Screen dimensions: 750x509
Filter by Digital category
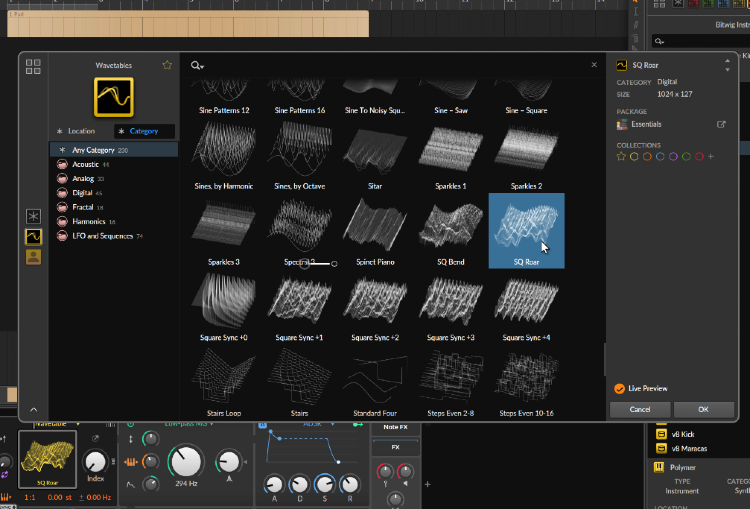[x=114, y=193]
